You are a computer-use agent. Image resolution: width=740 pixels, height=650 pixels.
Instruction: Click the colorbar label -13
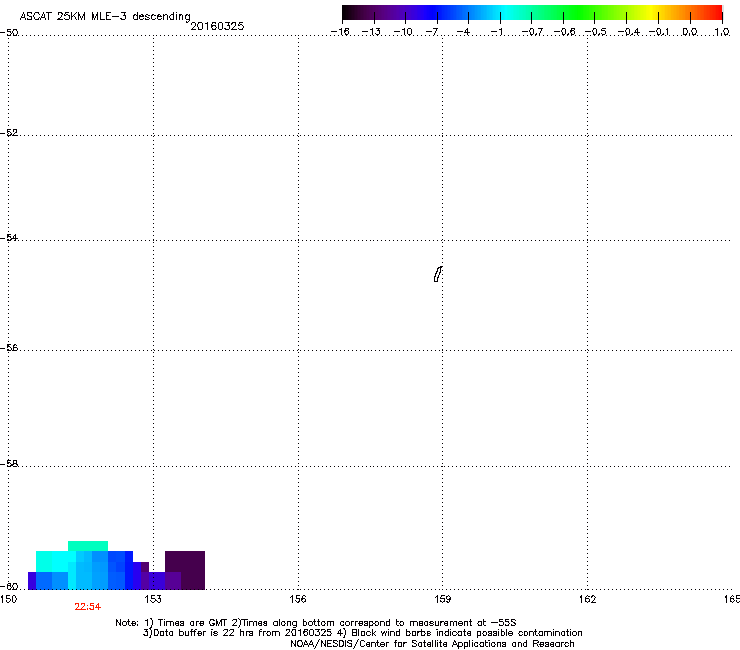(x=371, y=32)
